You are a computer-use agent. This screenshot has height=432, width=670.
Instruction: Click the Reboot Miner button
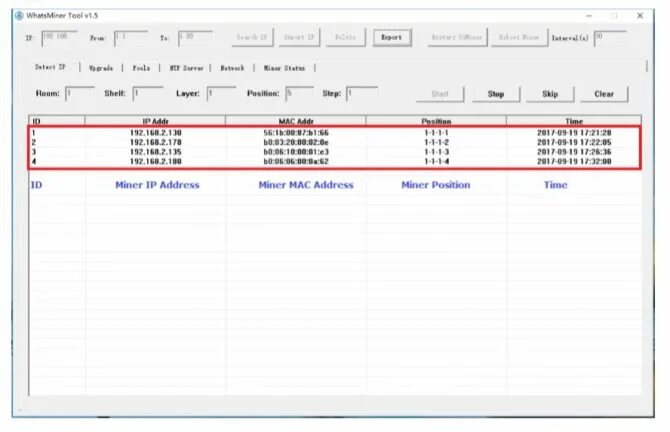519,38
